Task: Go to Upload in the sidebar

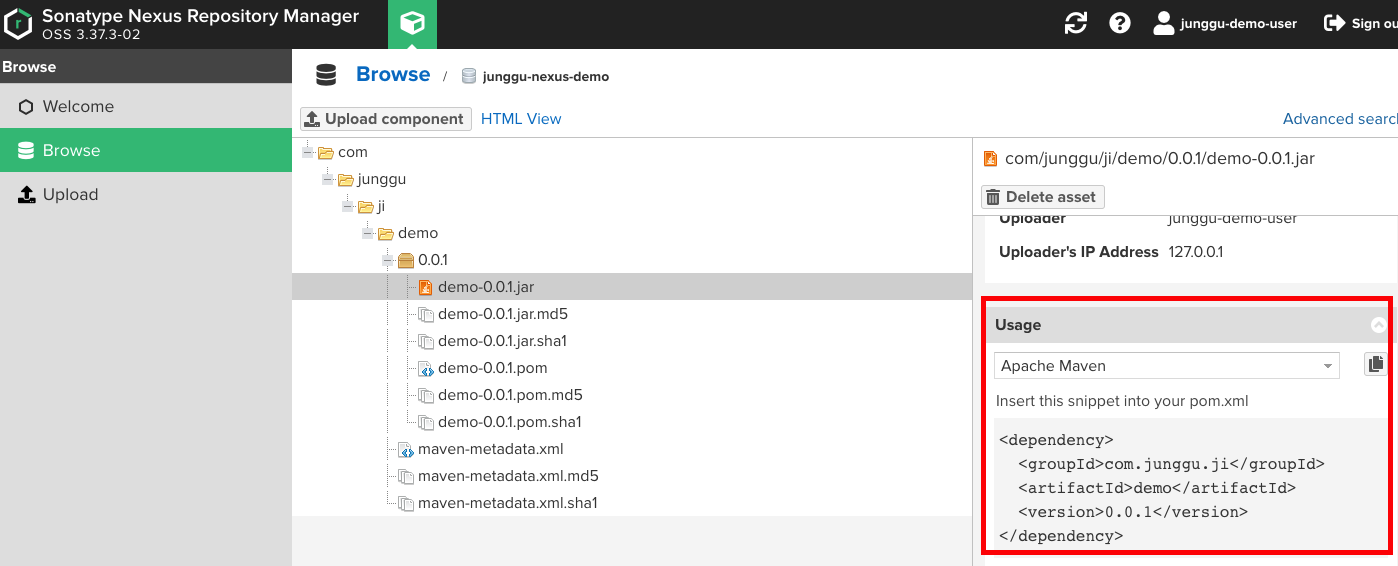Action: coord(70,195)
